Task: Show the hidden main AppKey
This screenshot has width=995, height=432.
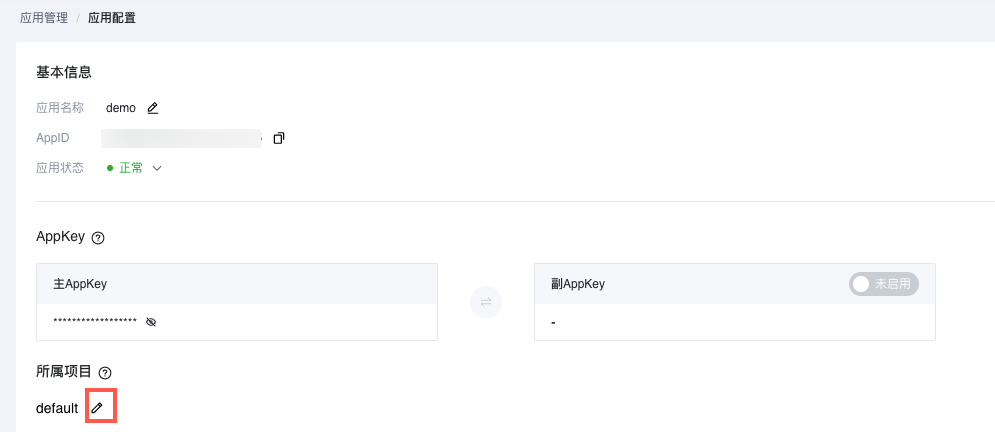Action: click(150, 322)
